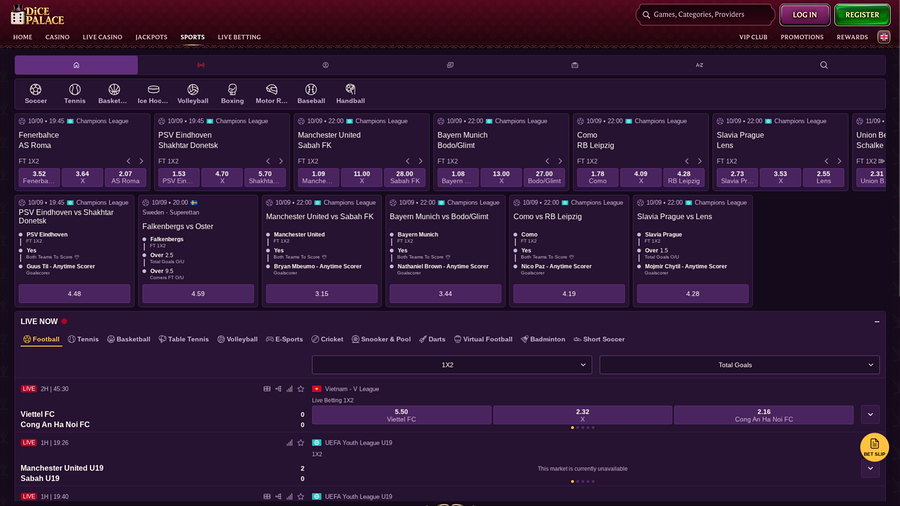
Task: Go to the VIP Club page
Action: 753,37
